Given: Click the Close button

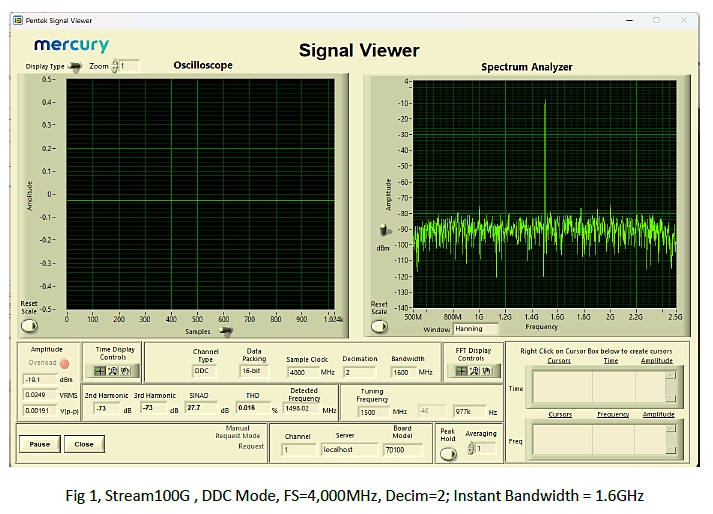Looking at the screenshot, I should pyautogui.click(x=84, y=444).
